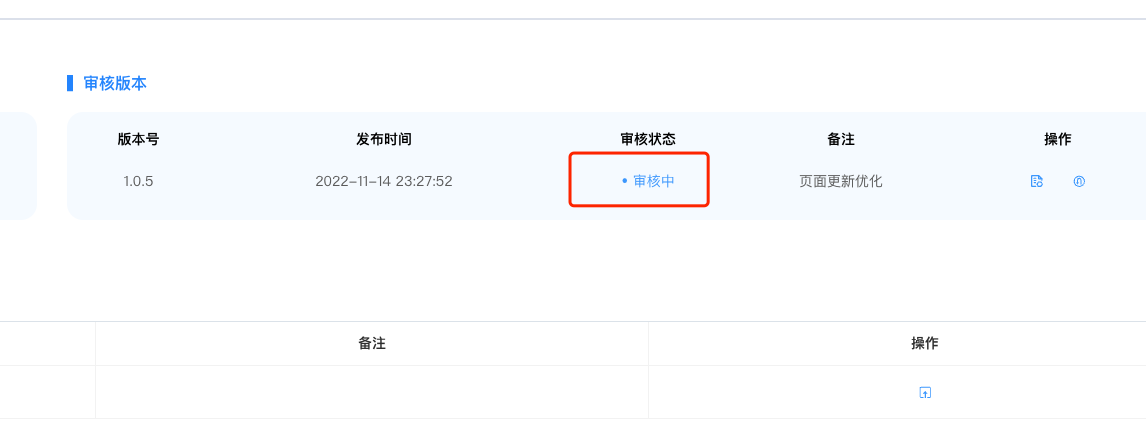Click the blue dot before 审核中
The height and width of the screenshot is (446, 1146).
[x=624, y=181]
